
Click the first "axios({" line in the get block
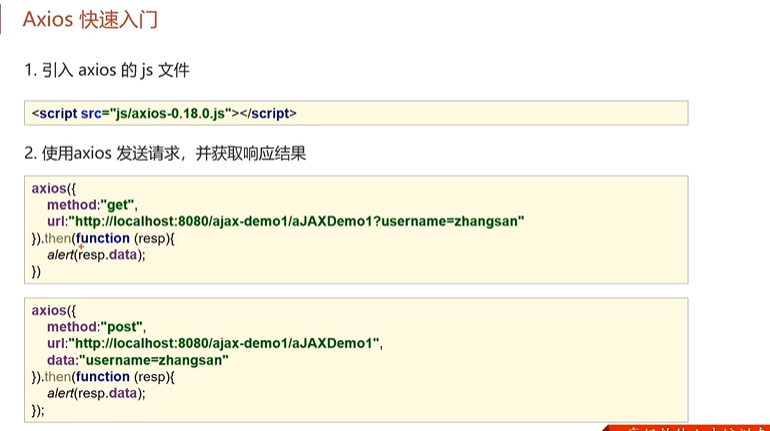click(54, 189)
